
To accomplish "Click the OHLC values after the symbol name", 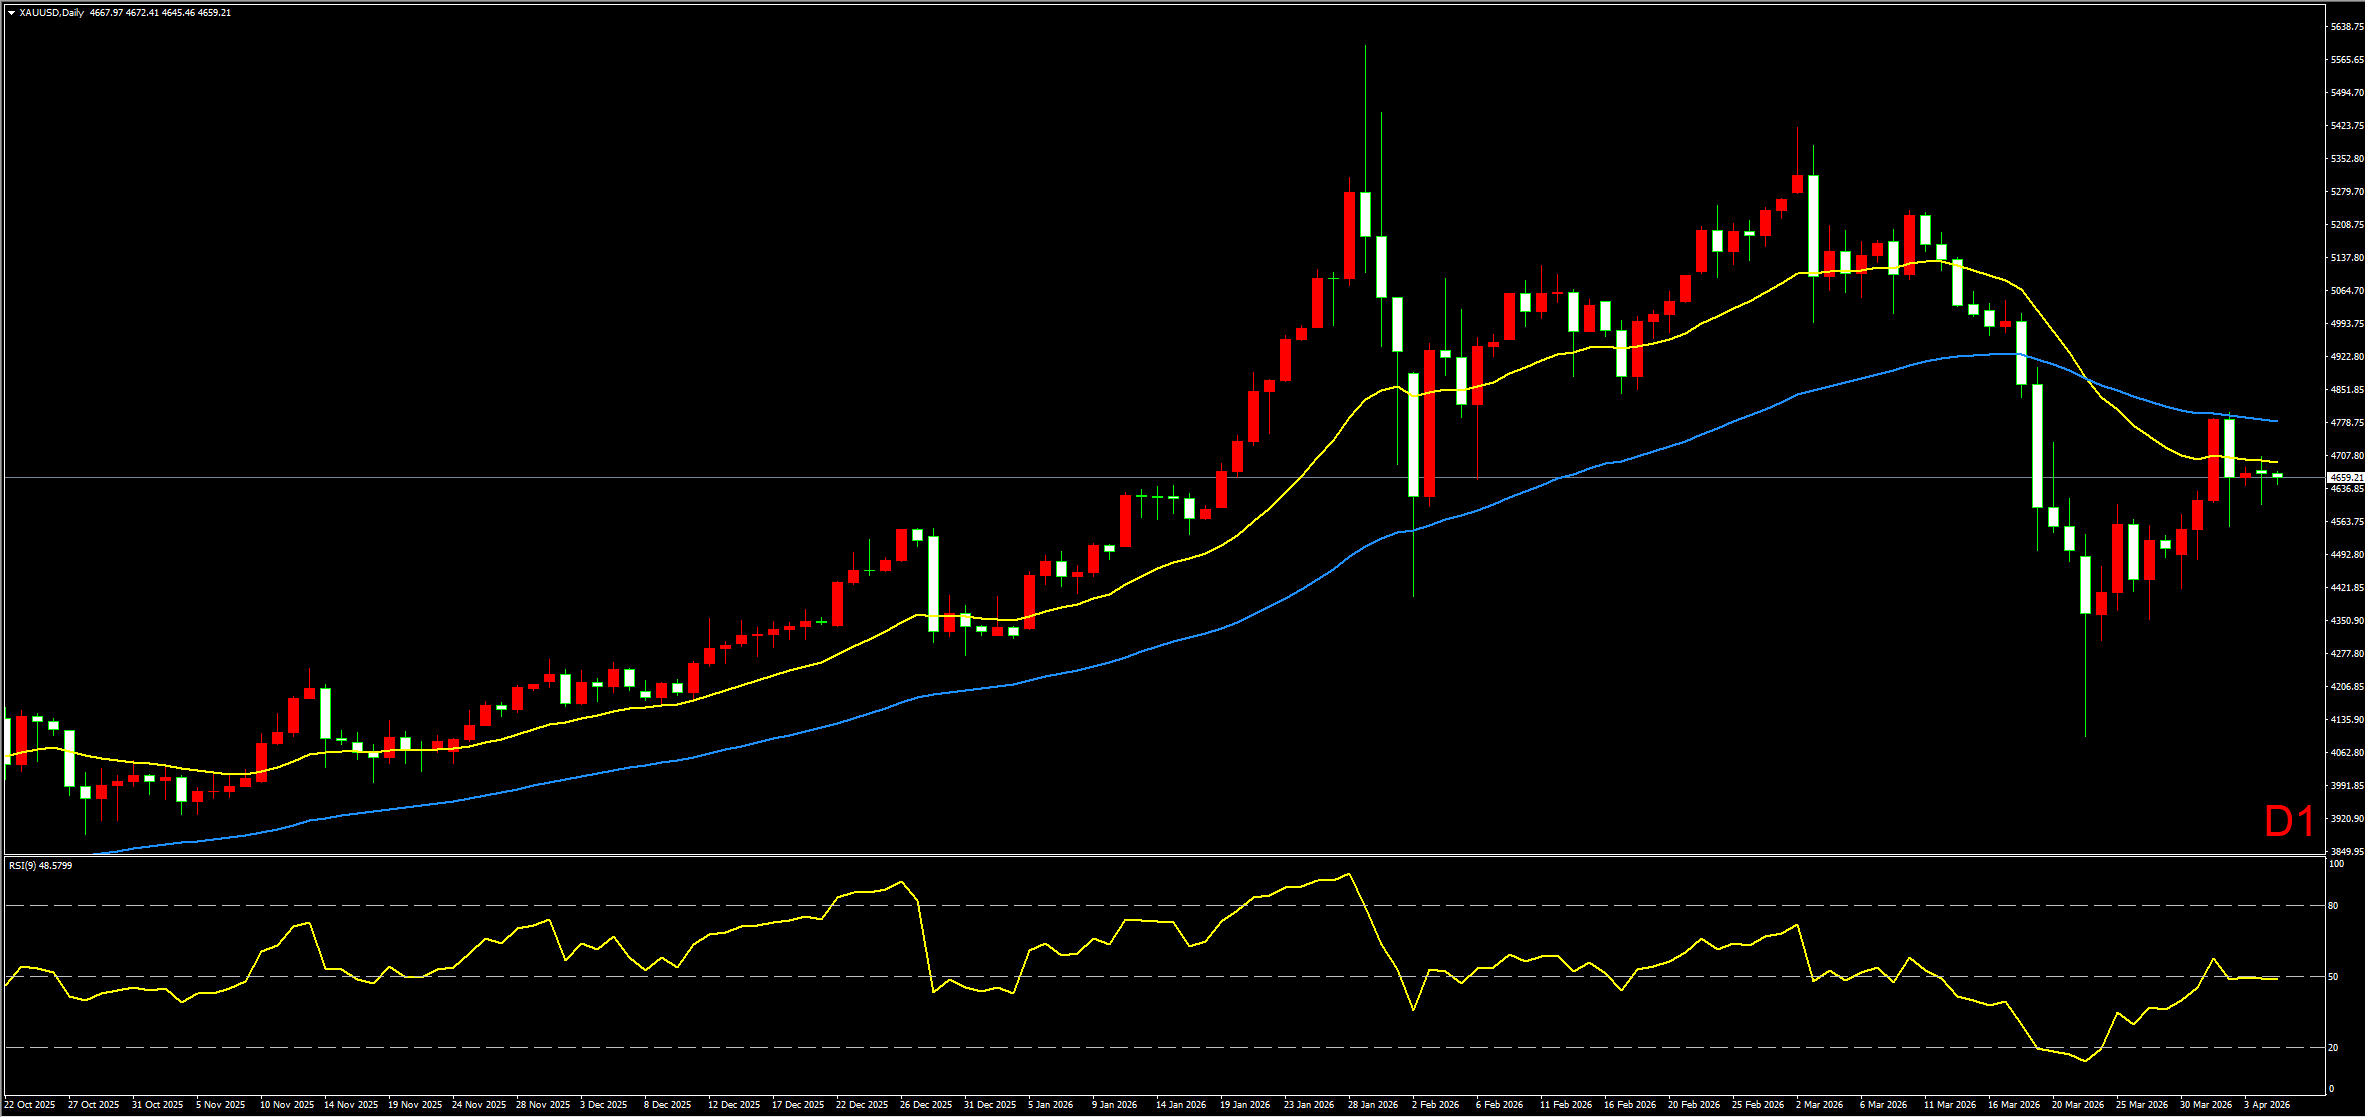I will 160,13.
